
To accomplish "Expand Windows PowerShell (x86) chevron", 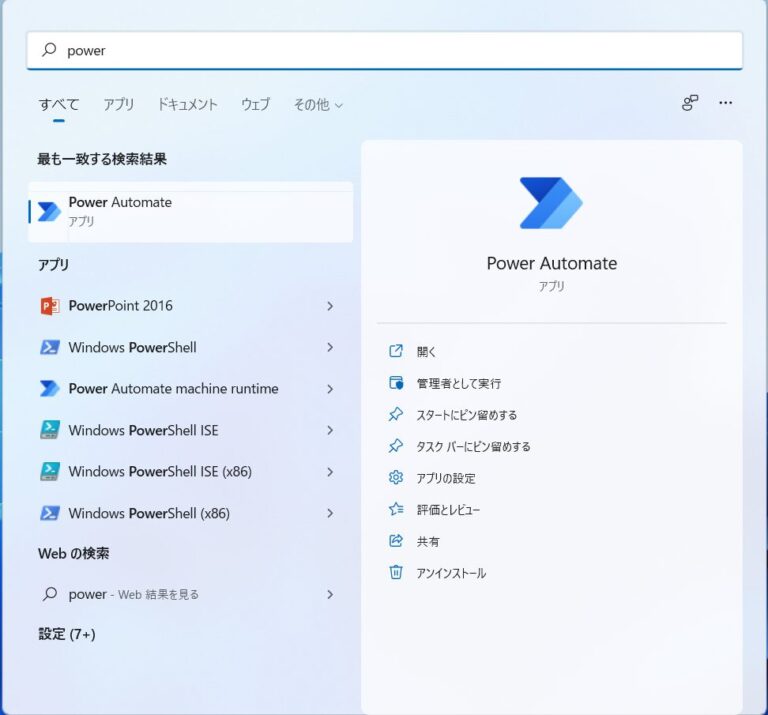I will point(330,513).
